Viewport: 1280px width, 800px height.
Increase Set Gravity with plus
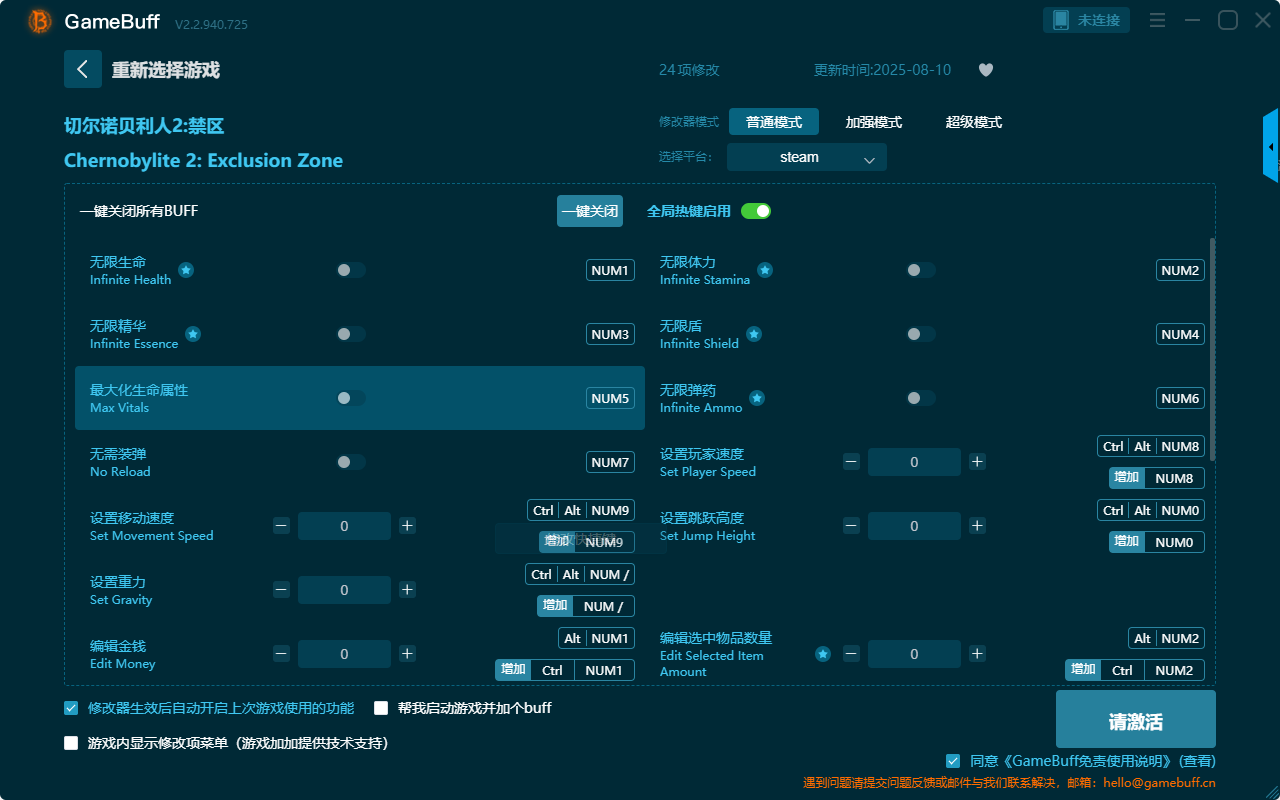408,590
